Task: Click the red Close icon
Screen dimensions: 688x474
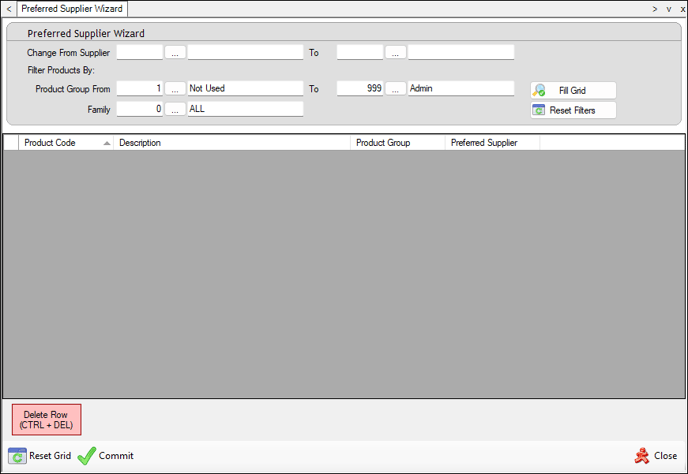Action: coord(642,456)
